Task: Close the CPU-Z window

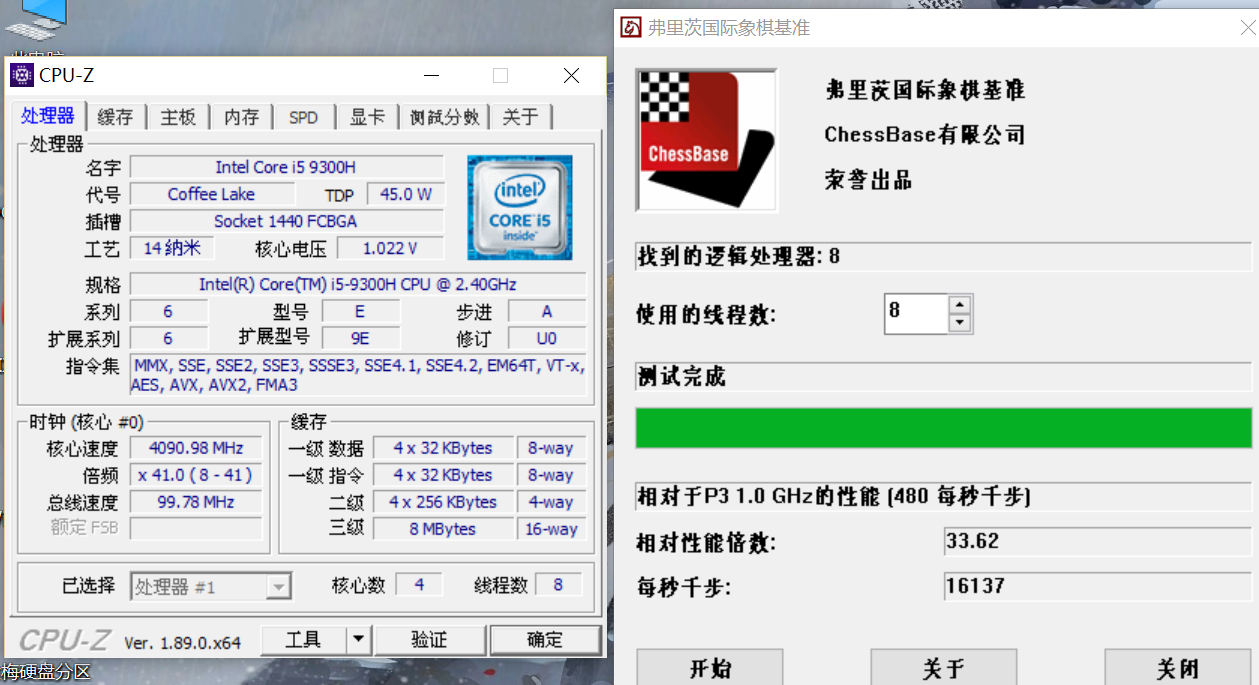Action: coord(571,76)
